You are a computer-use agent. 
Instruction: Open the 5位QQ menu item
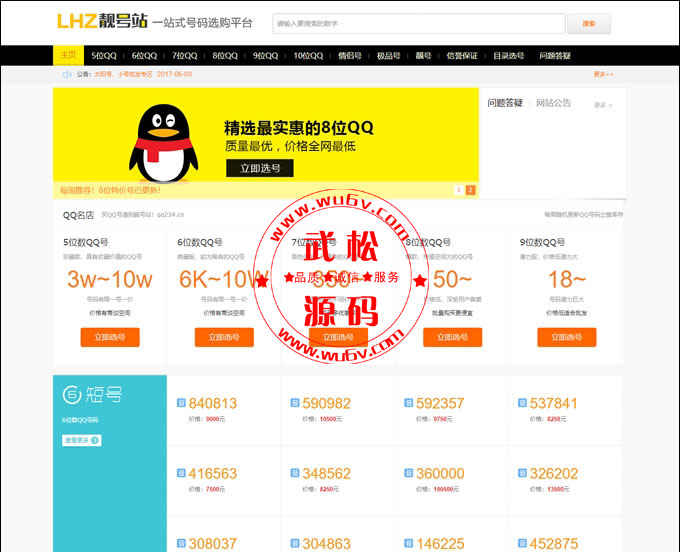click(x=104, y=56)
